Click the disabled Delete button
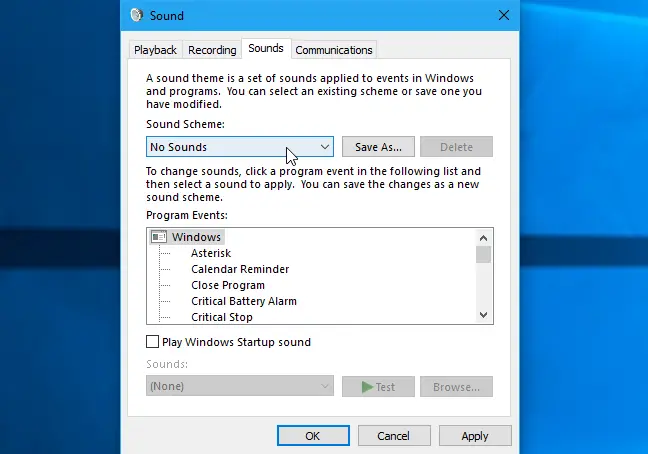Viewport: 648px width, 454px height. pos(456,147)
